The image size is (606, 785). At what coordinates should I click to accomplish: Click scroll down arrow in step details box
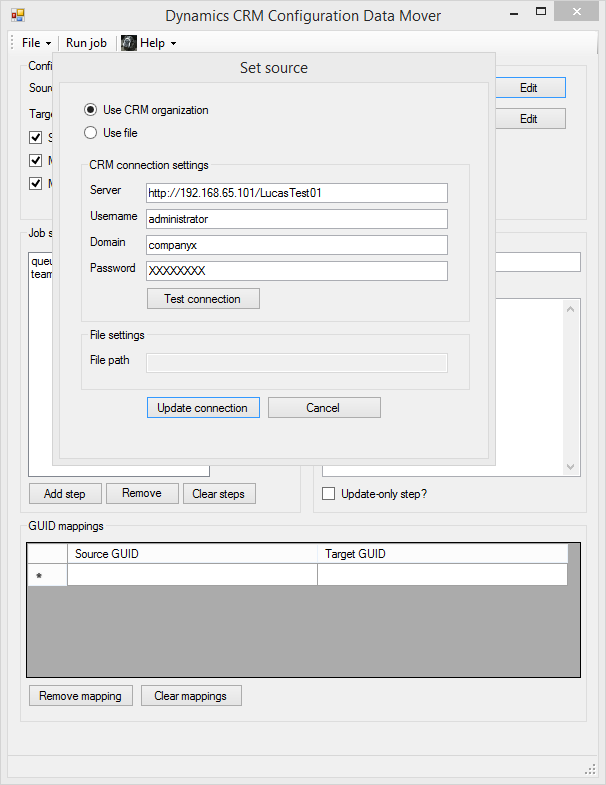point(570,467)
